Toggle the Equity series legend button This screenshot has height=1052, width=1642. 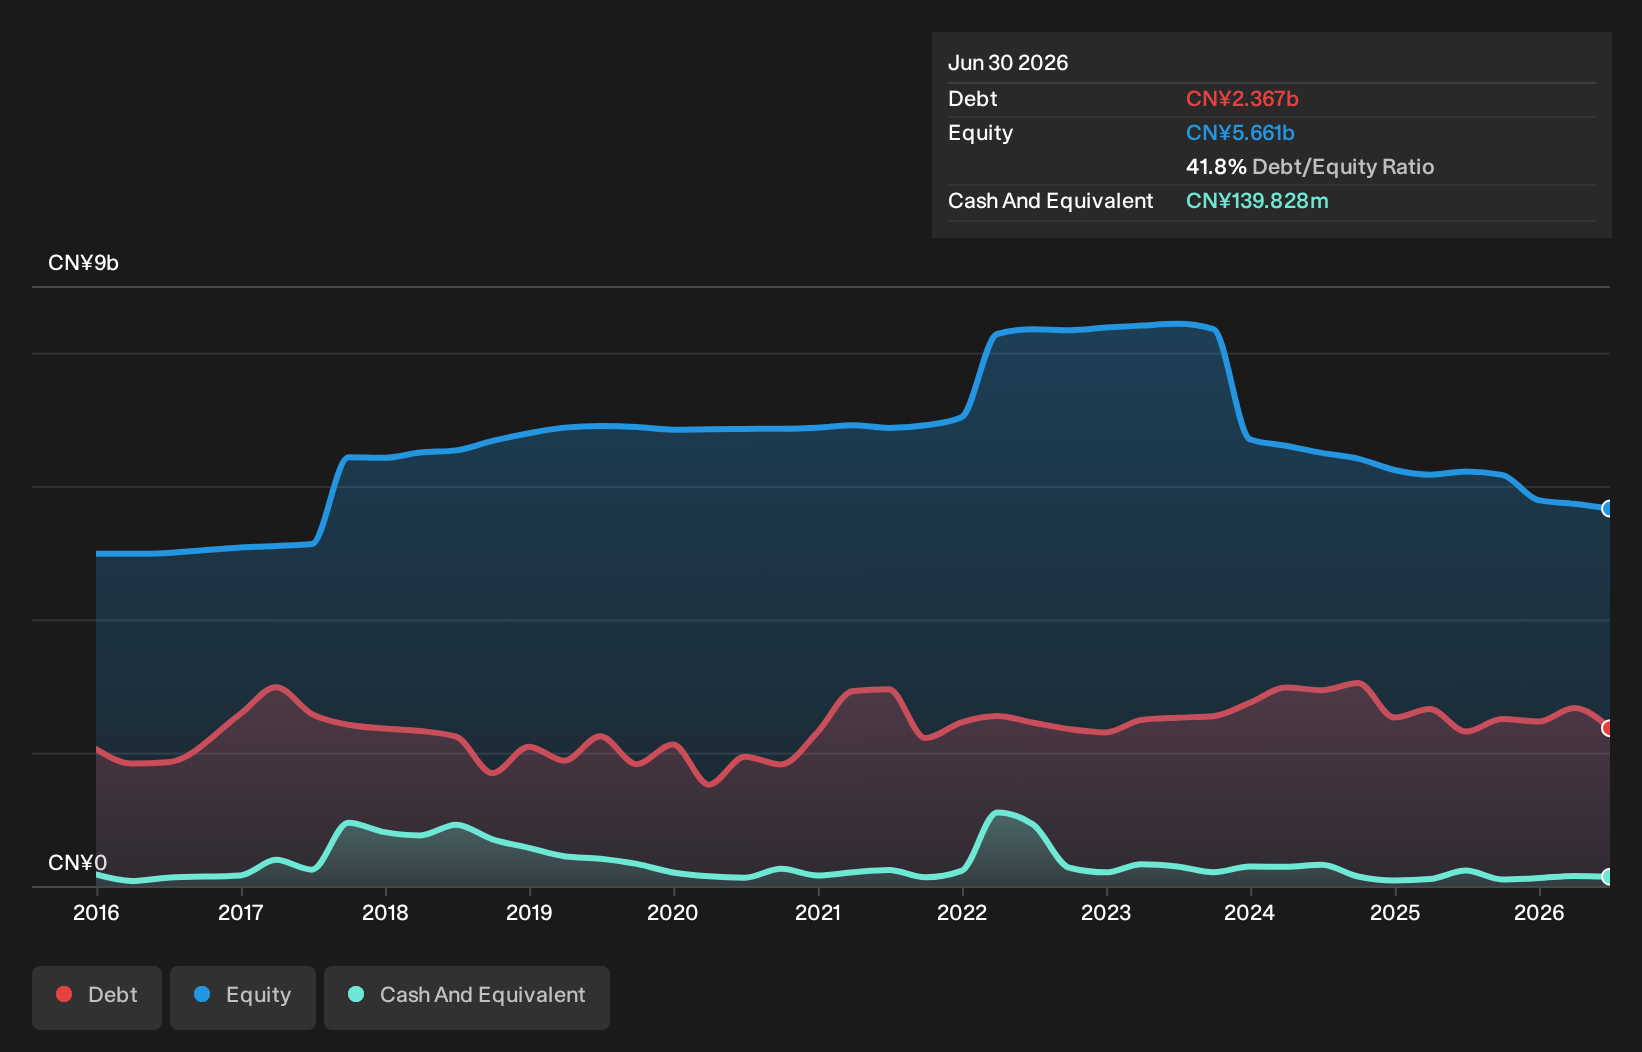[x=243, y=997]
